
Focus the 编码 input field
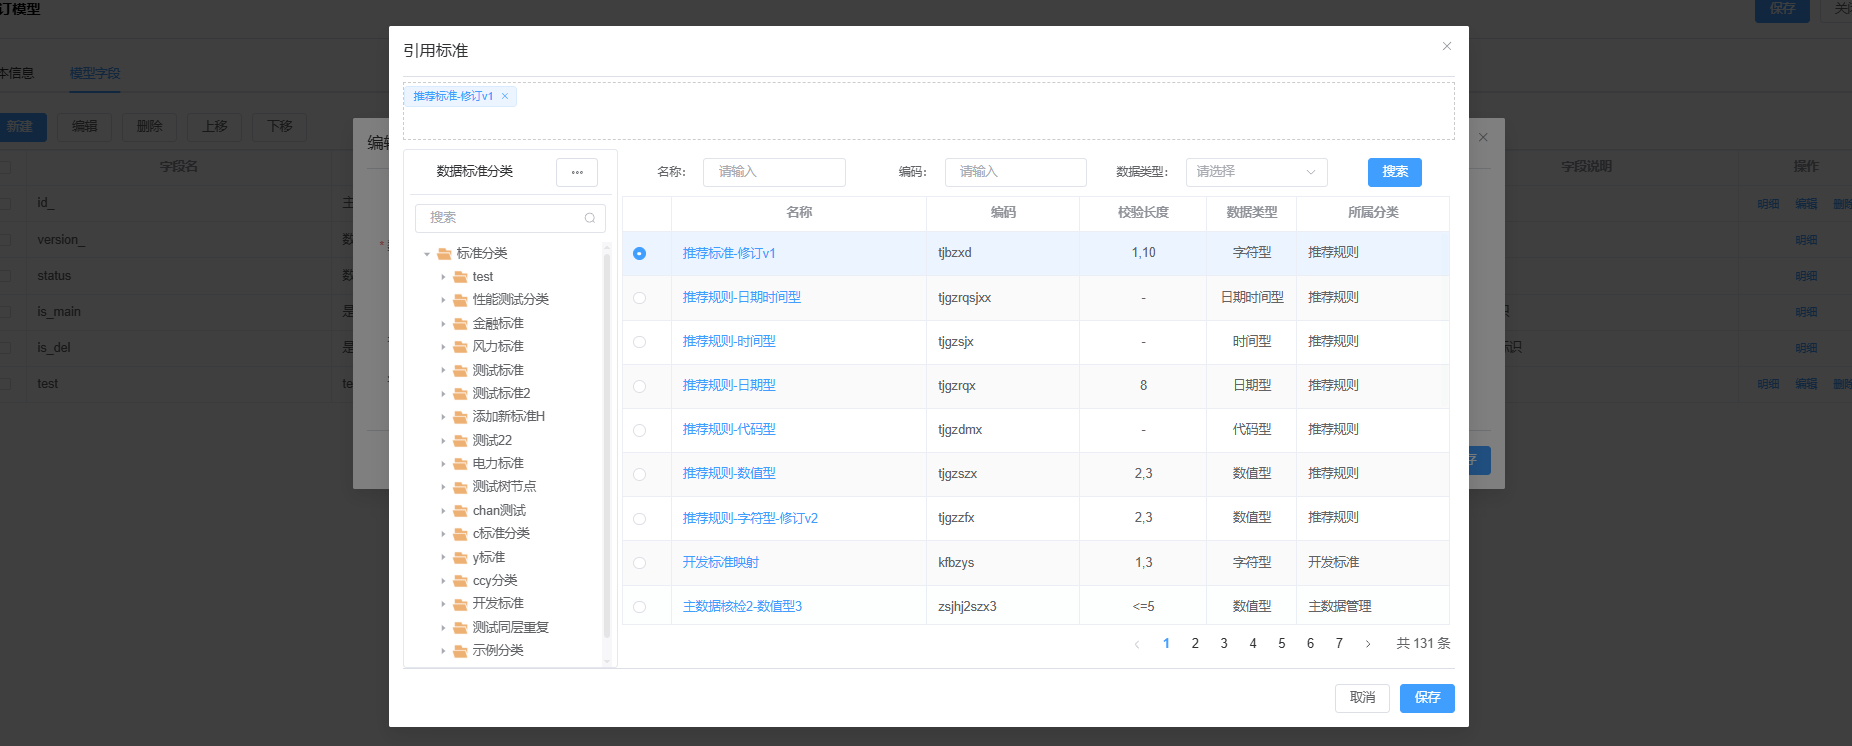[x=1015, y=172]
